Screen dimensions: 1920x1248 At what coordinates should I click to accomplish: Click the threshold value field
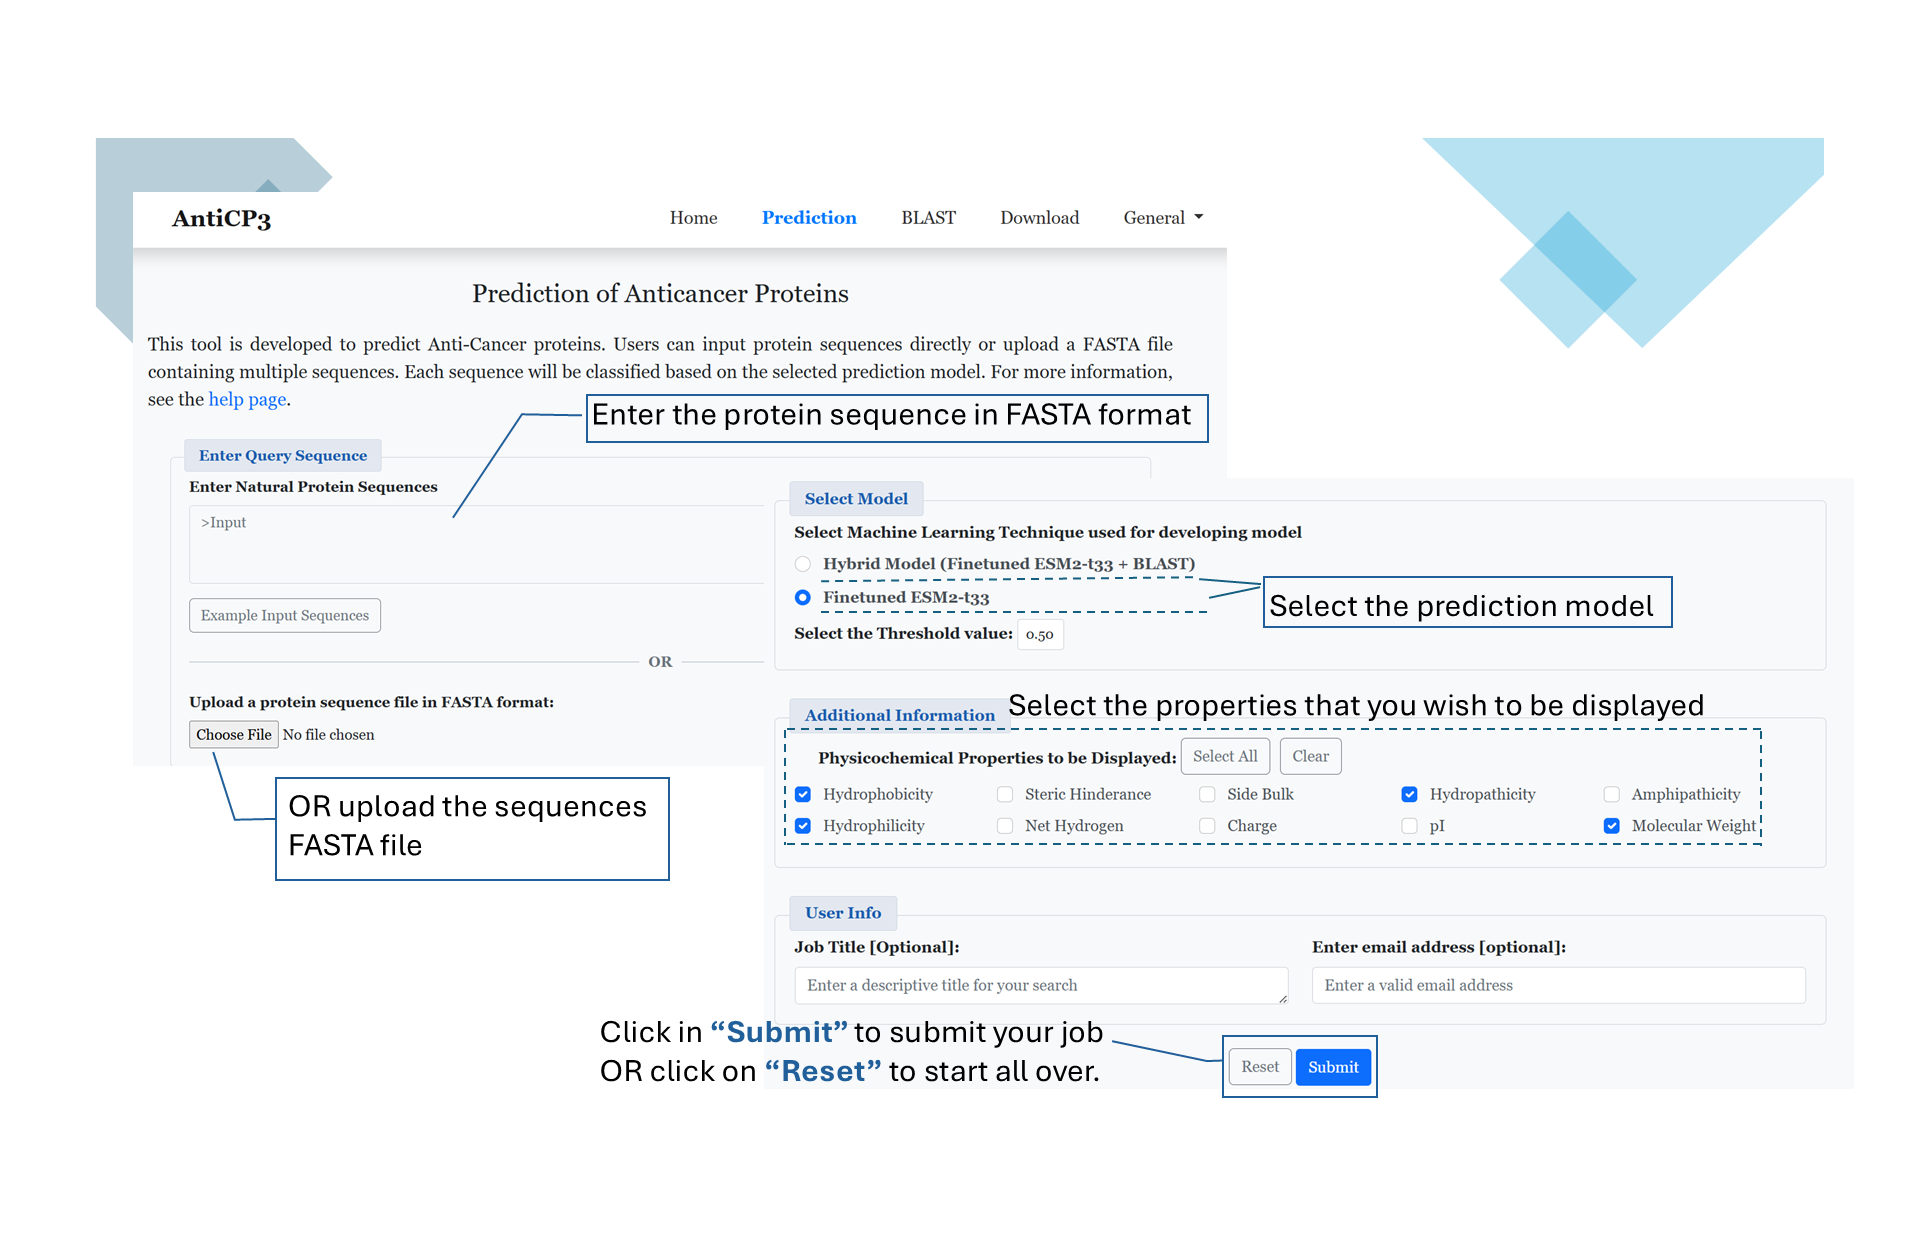[1040, 634]
